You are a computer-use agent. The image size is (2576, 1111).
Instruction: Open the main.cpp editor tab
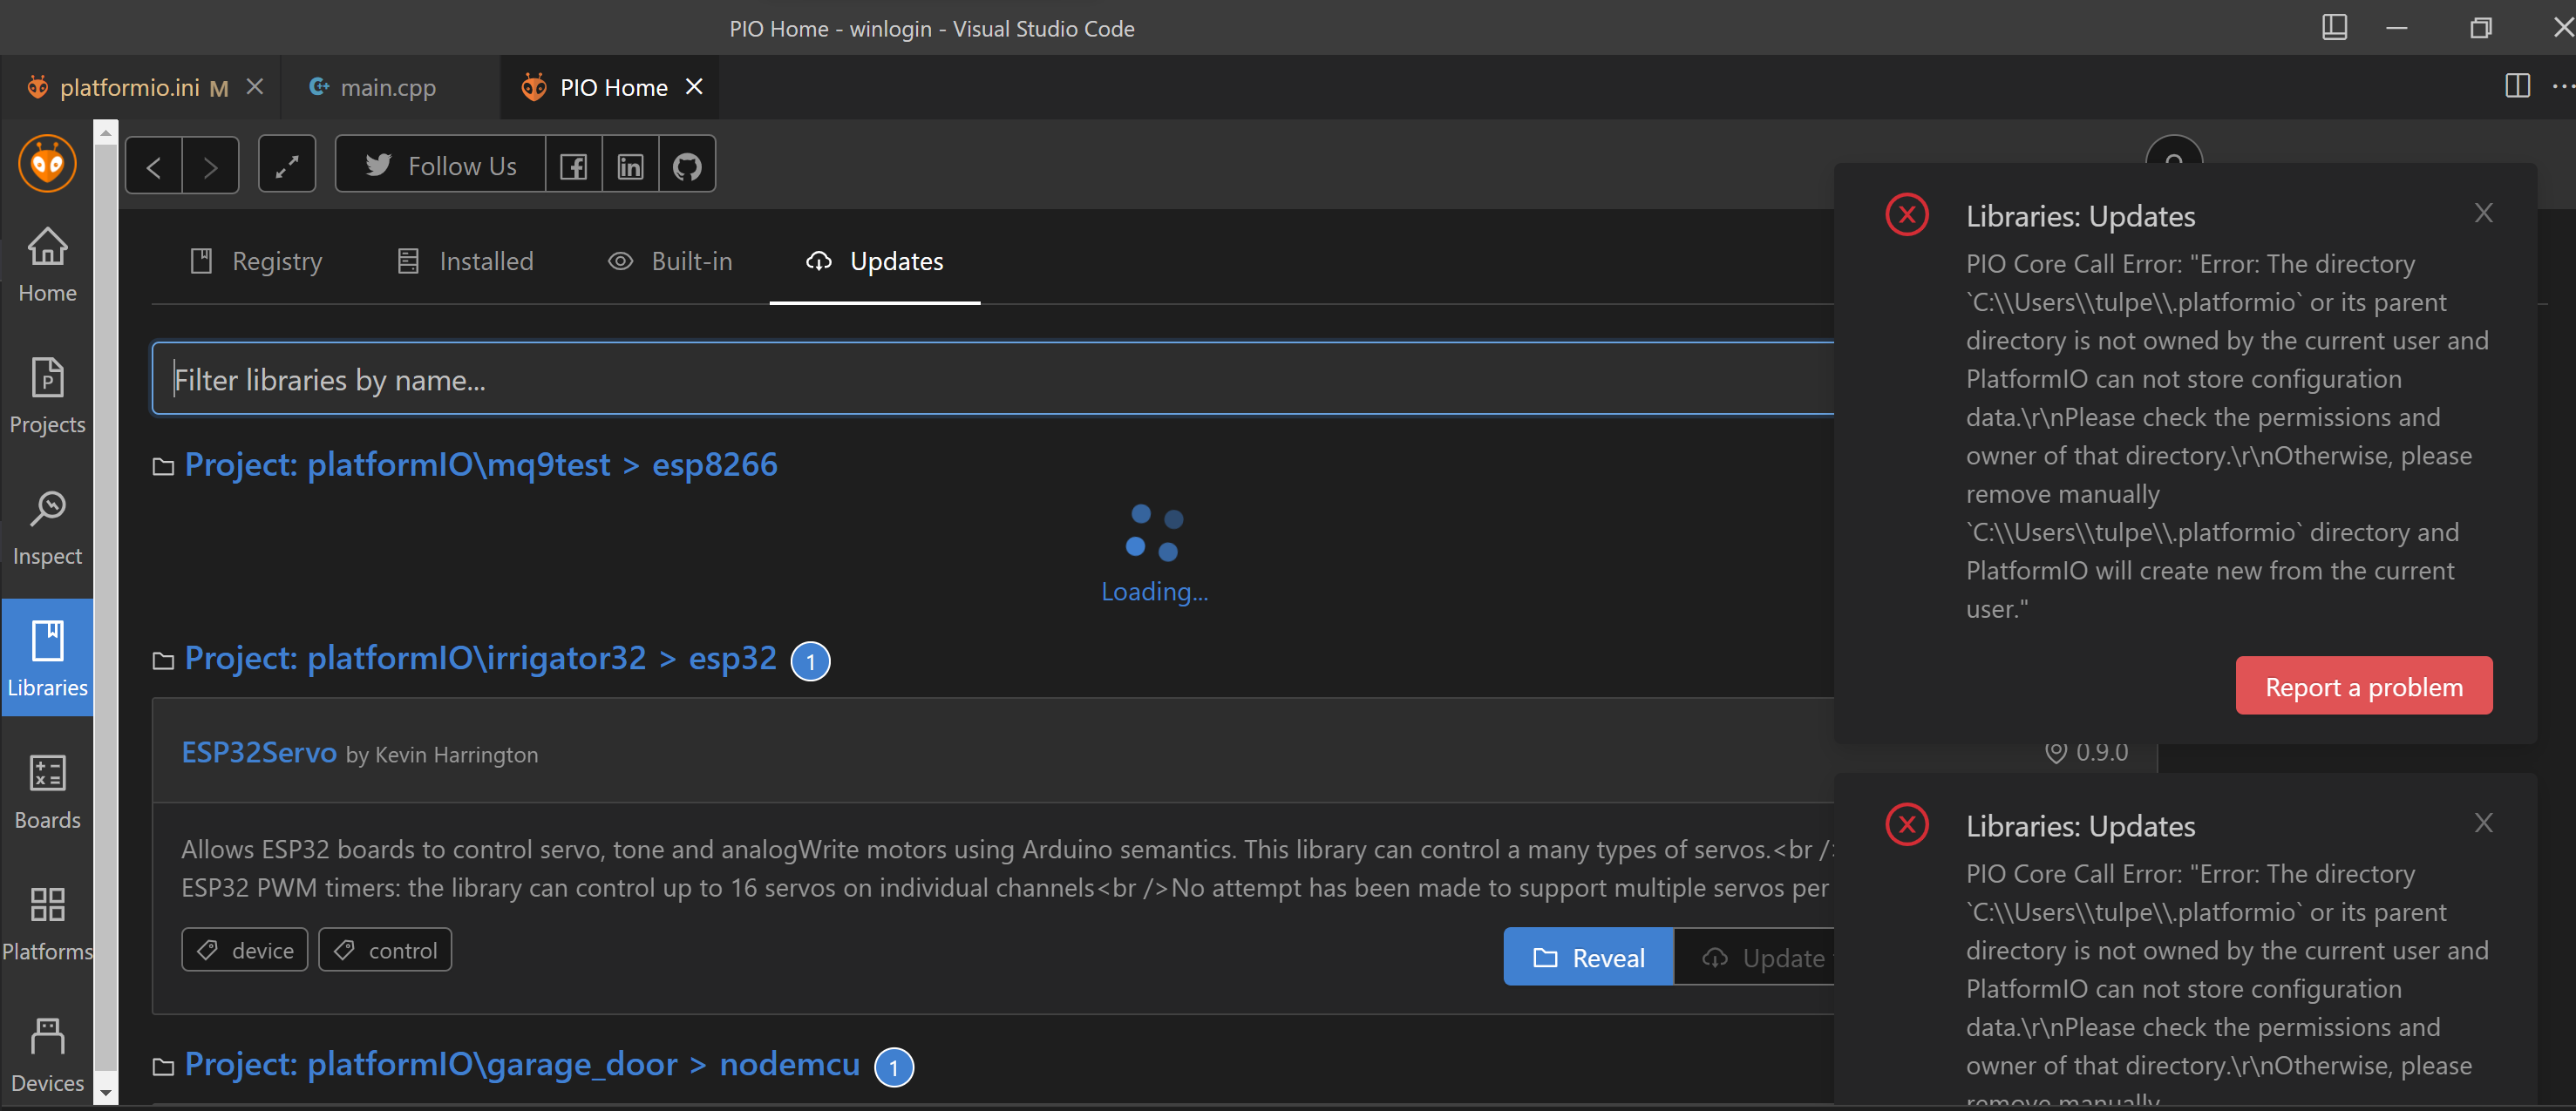(388, 87)
